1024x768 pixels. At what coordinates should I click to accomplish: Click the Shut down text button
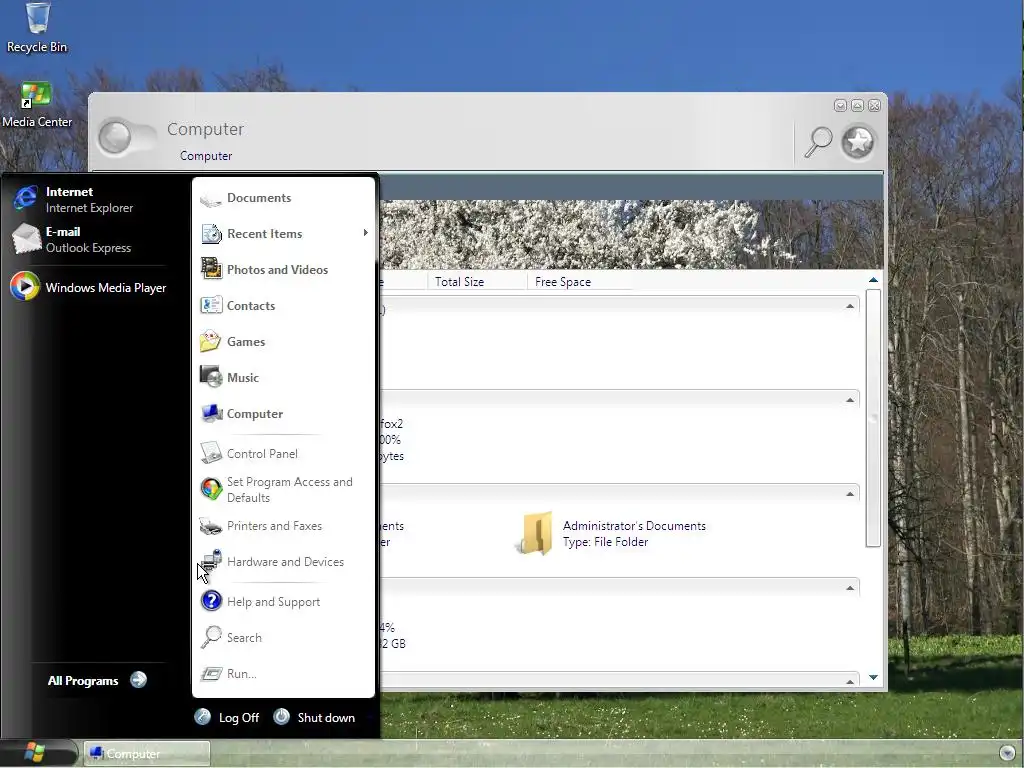click(327, 718)
